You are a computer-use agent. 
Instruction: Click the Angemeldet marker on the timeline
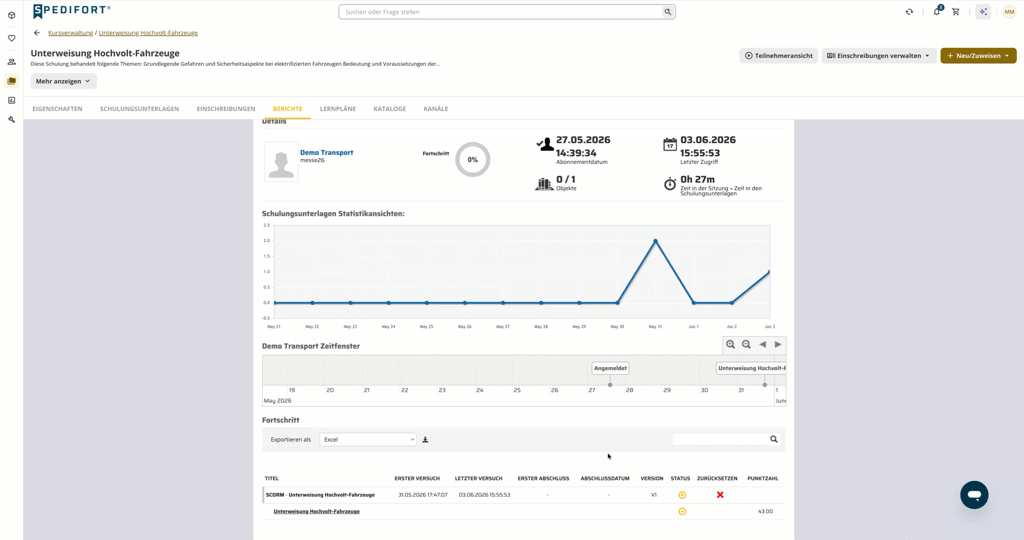click(x=610, y=368)
